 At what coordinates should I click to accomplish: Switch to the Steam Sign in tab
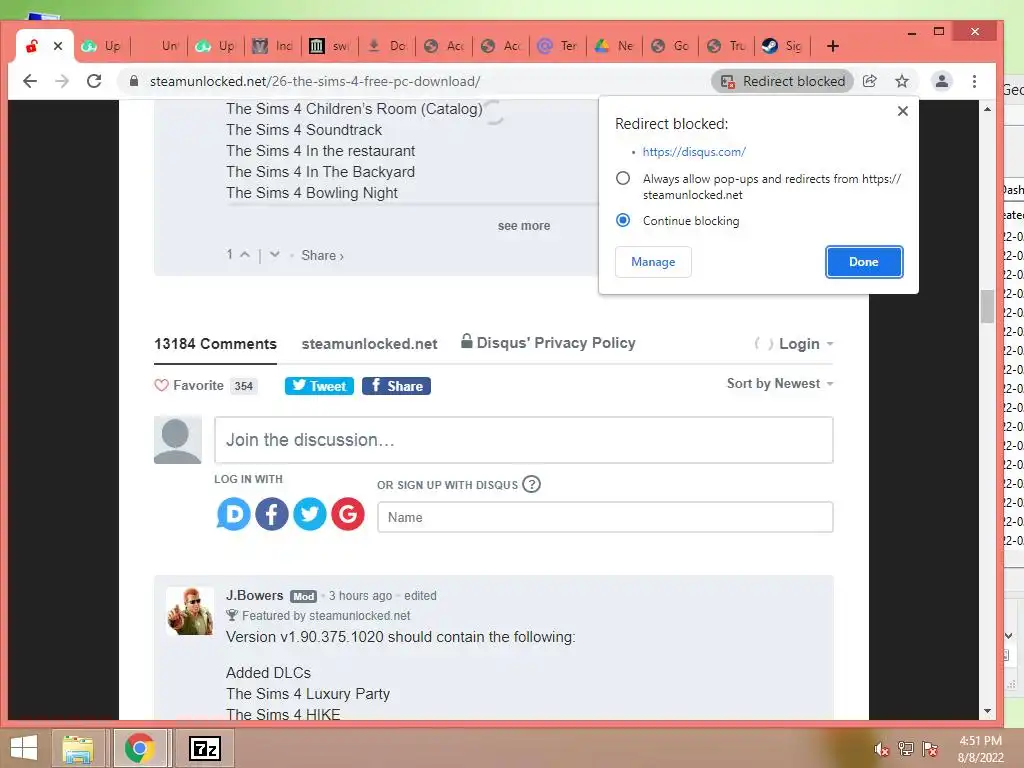click(x=783, y=46)
